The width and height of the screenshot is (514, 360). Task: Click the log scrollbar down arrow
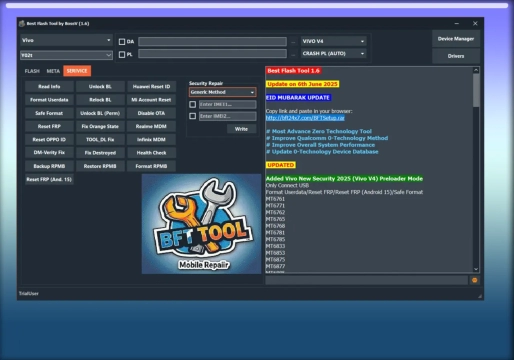click(x=476, y=269)
